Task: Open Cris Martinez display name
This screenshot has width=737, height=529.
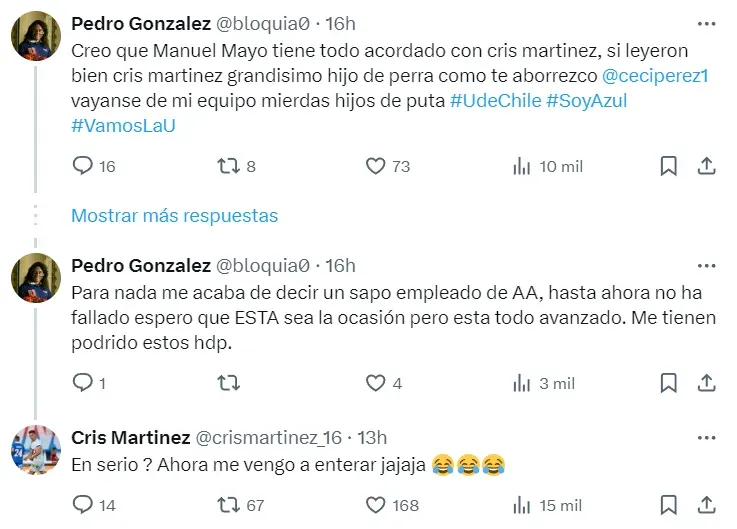Action: point(130,437)
